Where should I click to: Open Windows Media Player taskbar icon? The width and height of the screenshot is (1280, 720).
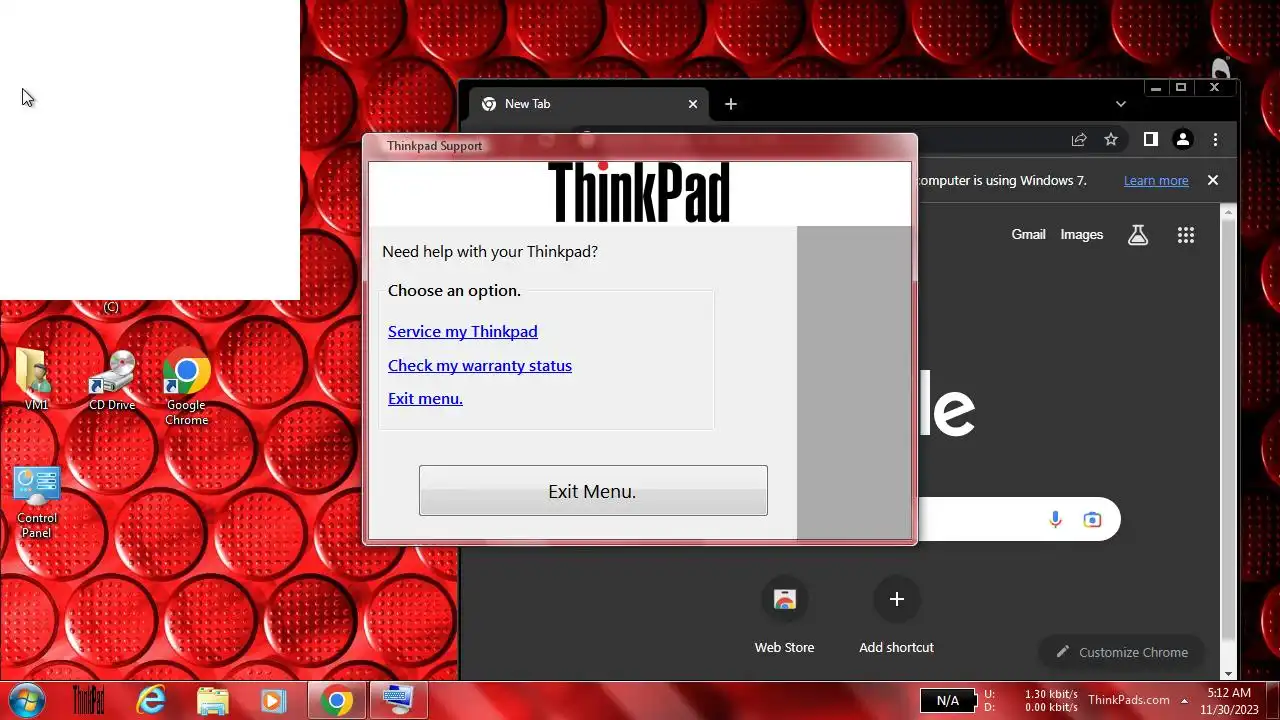click(273, 701)
